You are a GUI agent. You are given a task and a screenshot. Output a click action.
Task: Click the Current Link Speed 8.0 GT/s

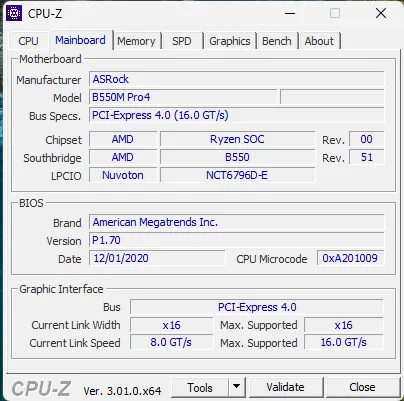click(x=171, y=342)
